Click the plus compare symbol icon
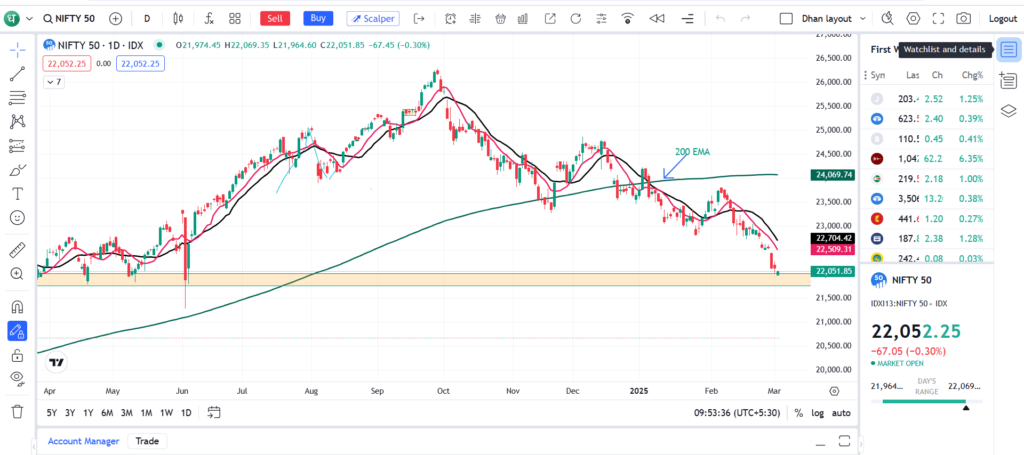This screenshot has height=455, width=1024. click(x=116, y=18)
